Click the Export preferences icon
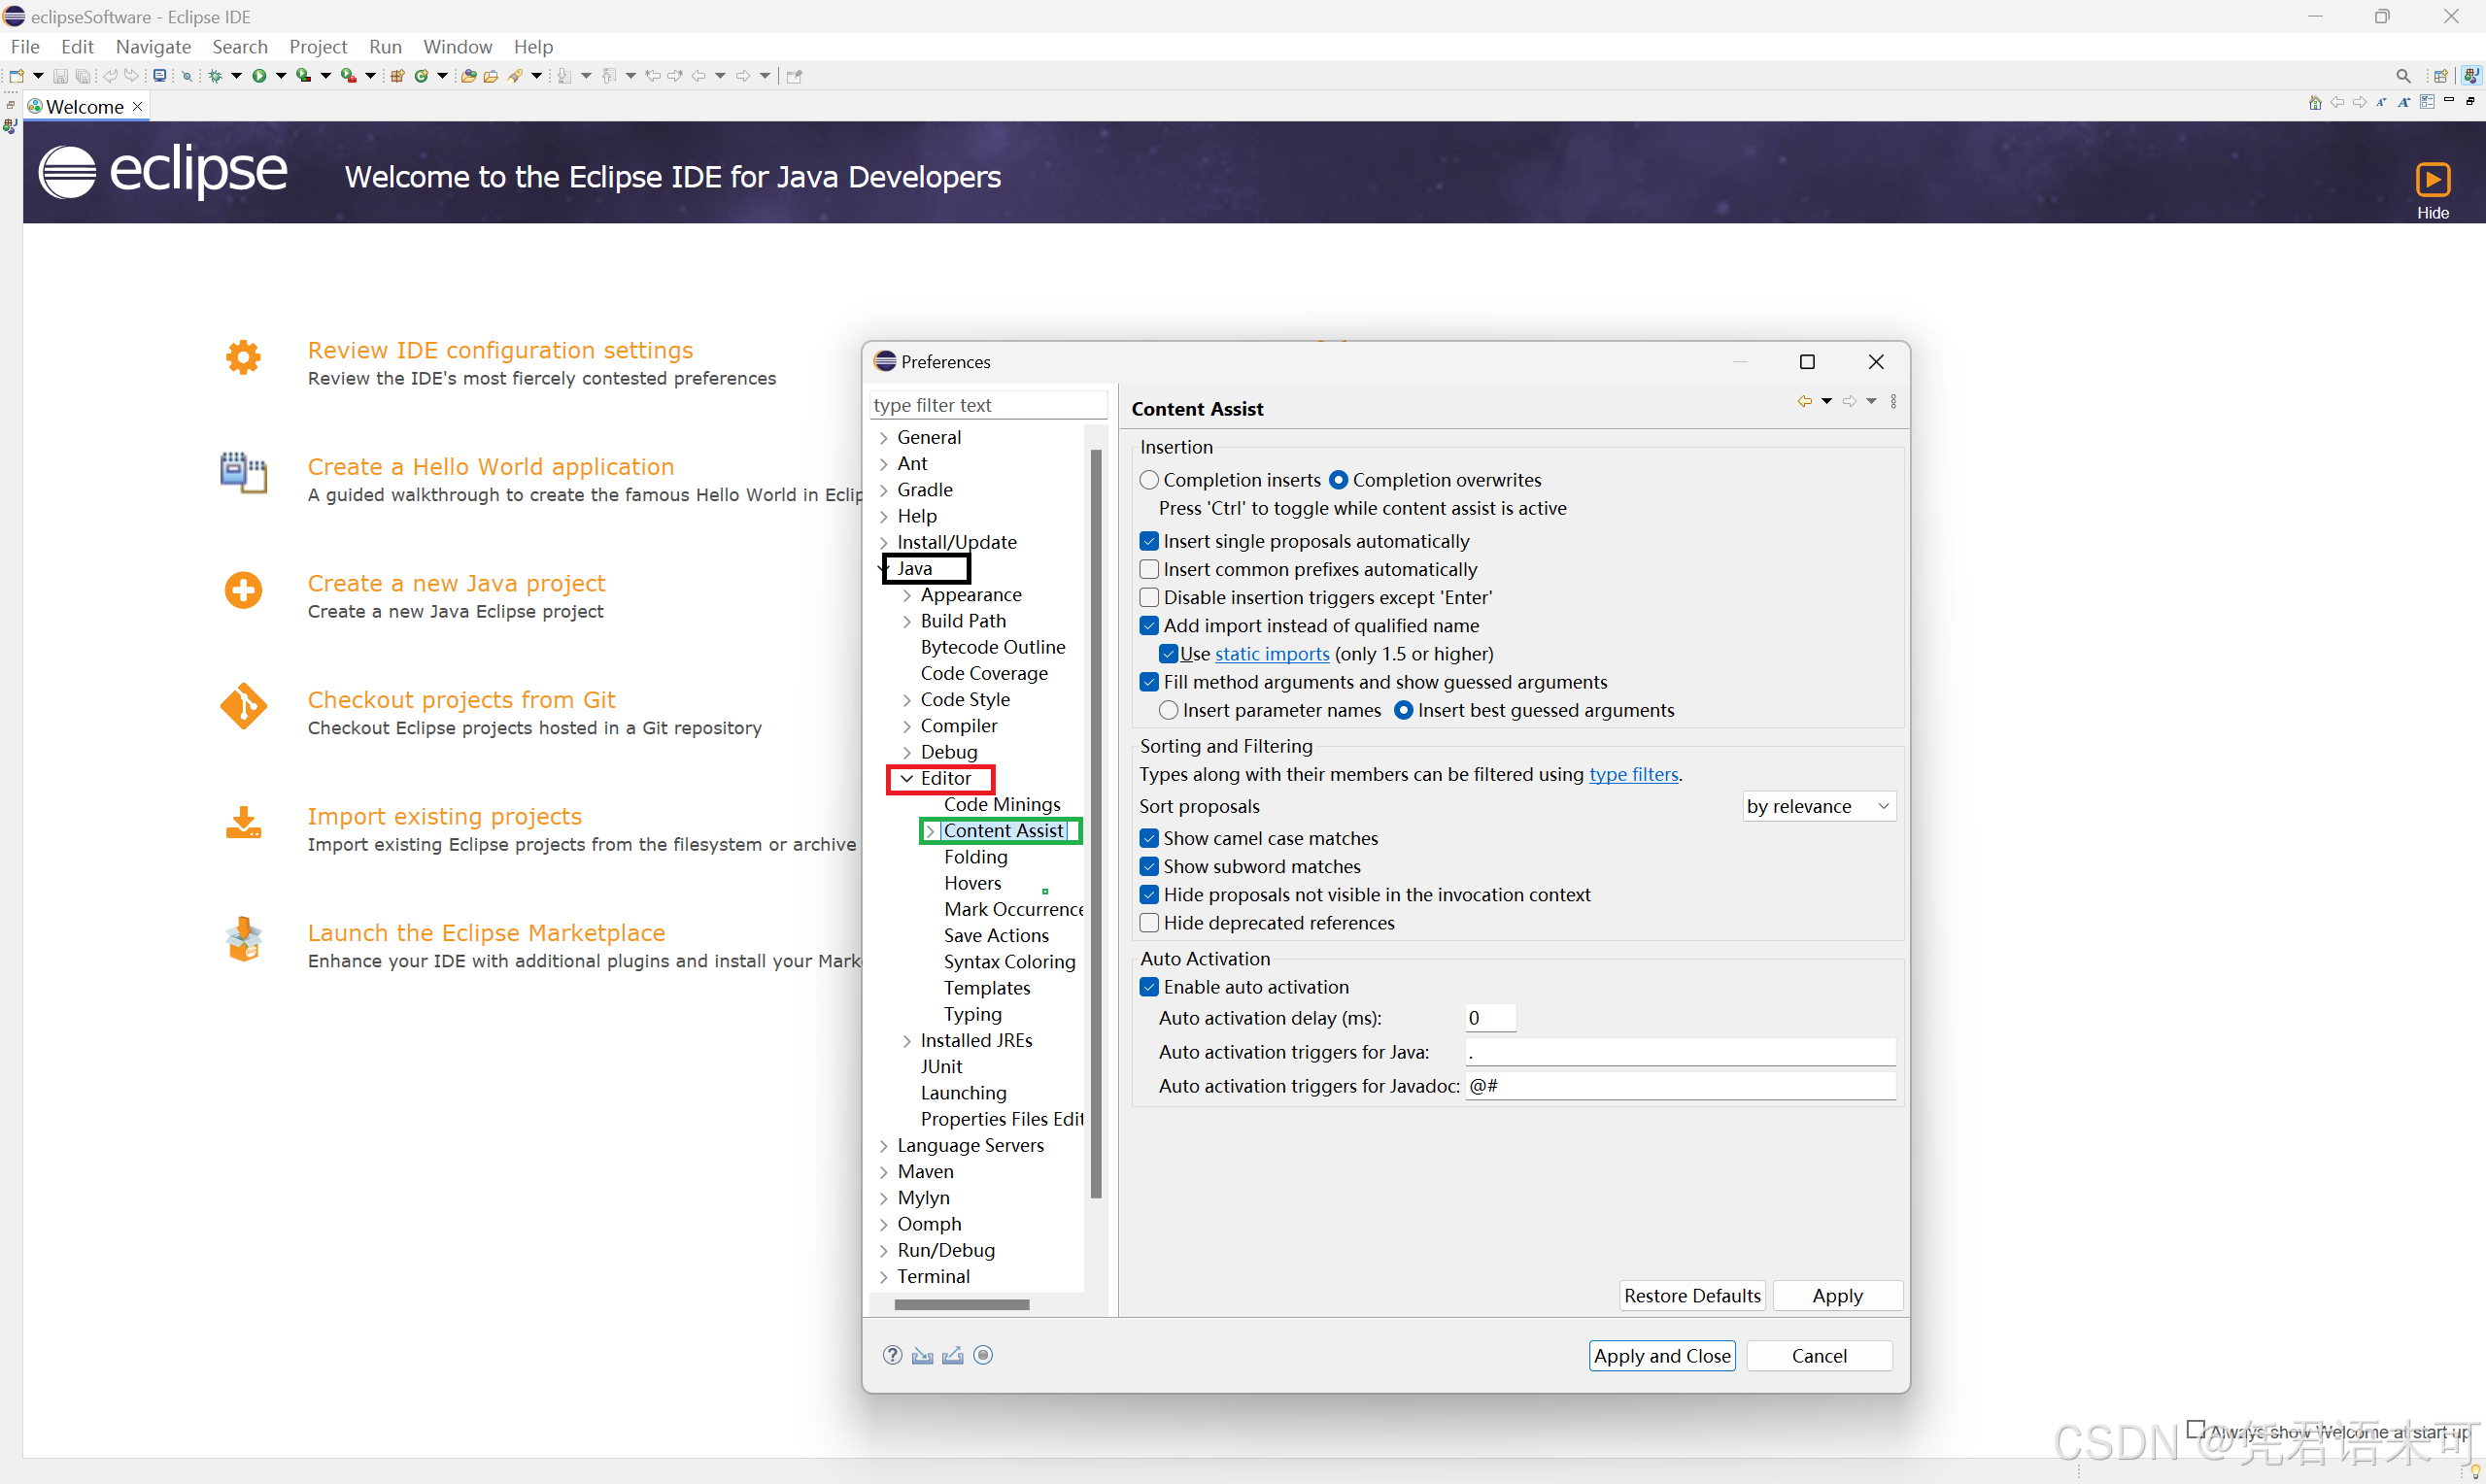 click(953, 1355)
